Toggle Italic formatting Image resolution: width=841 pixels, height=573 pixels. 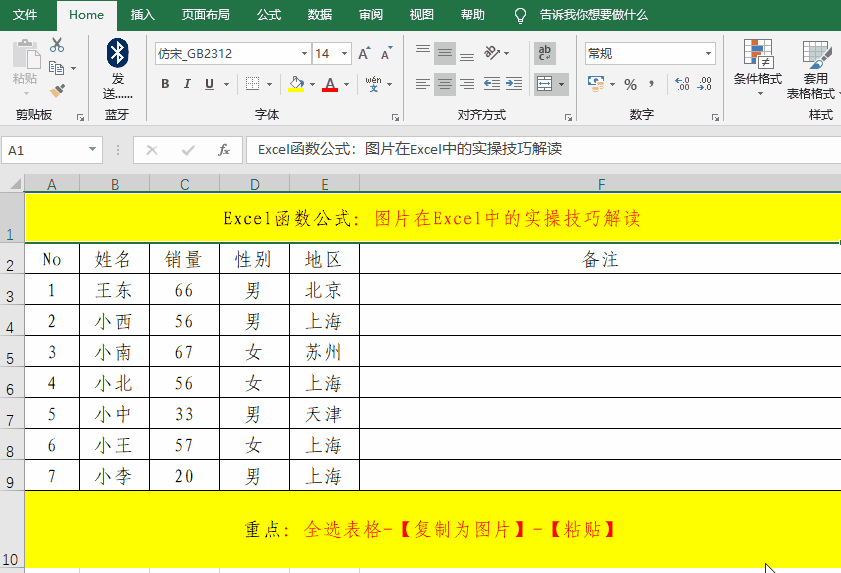pyautogui.click(x=187, y=84)
